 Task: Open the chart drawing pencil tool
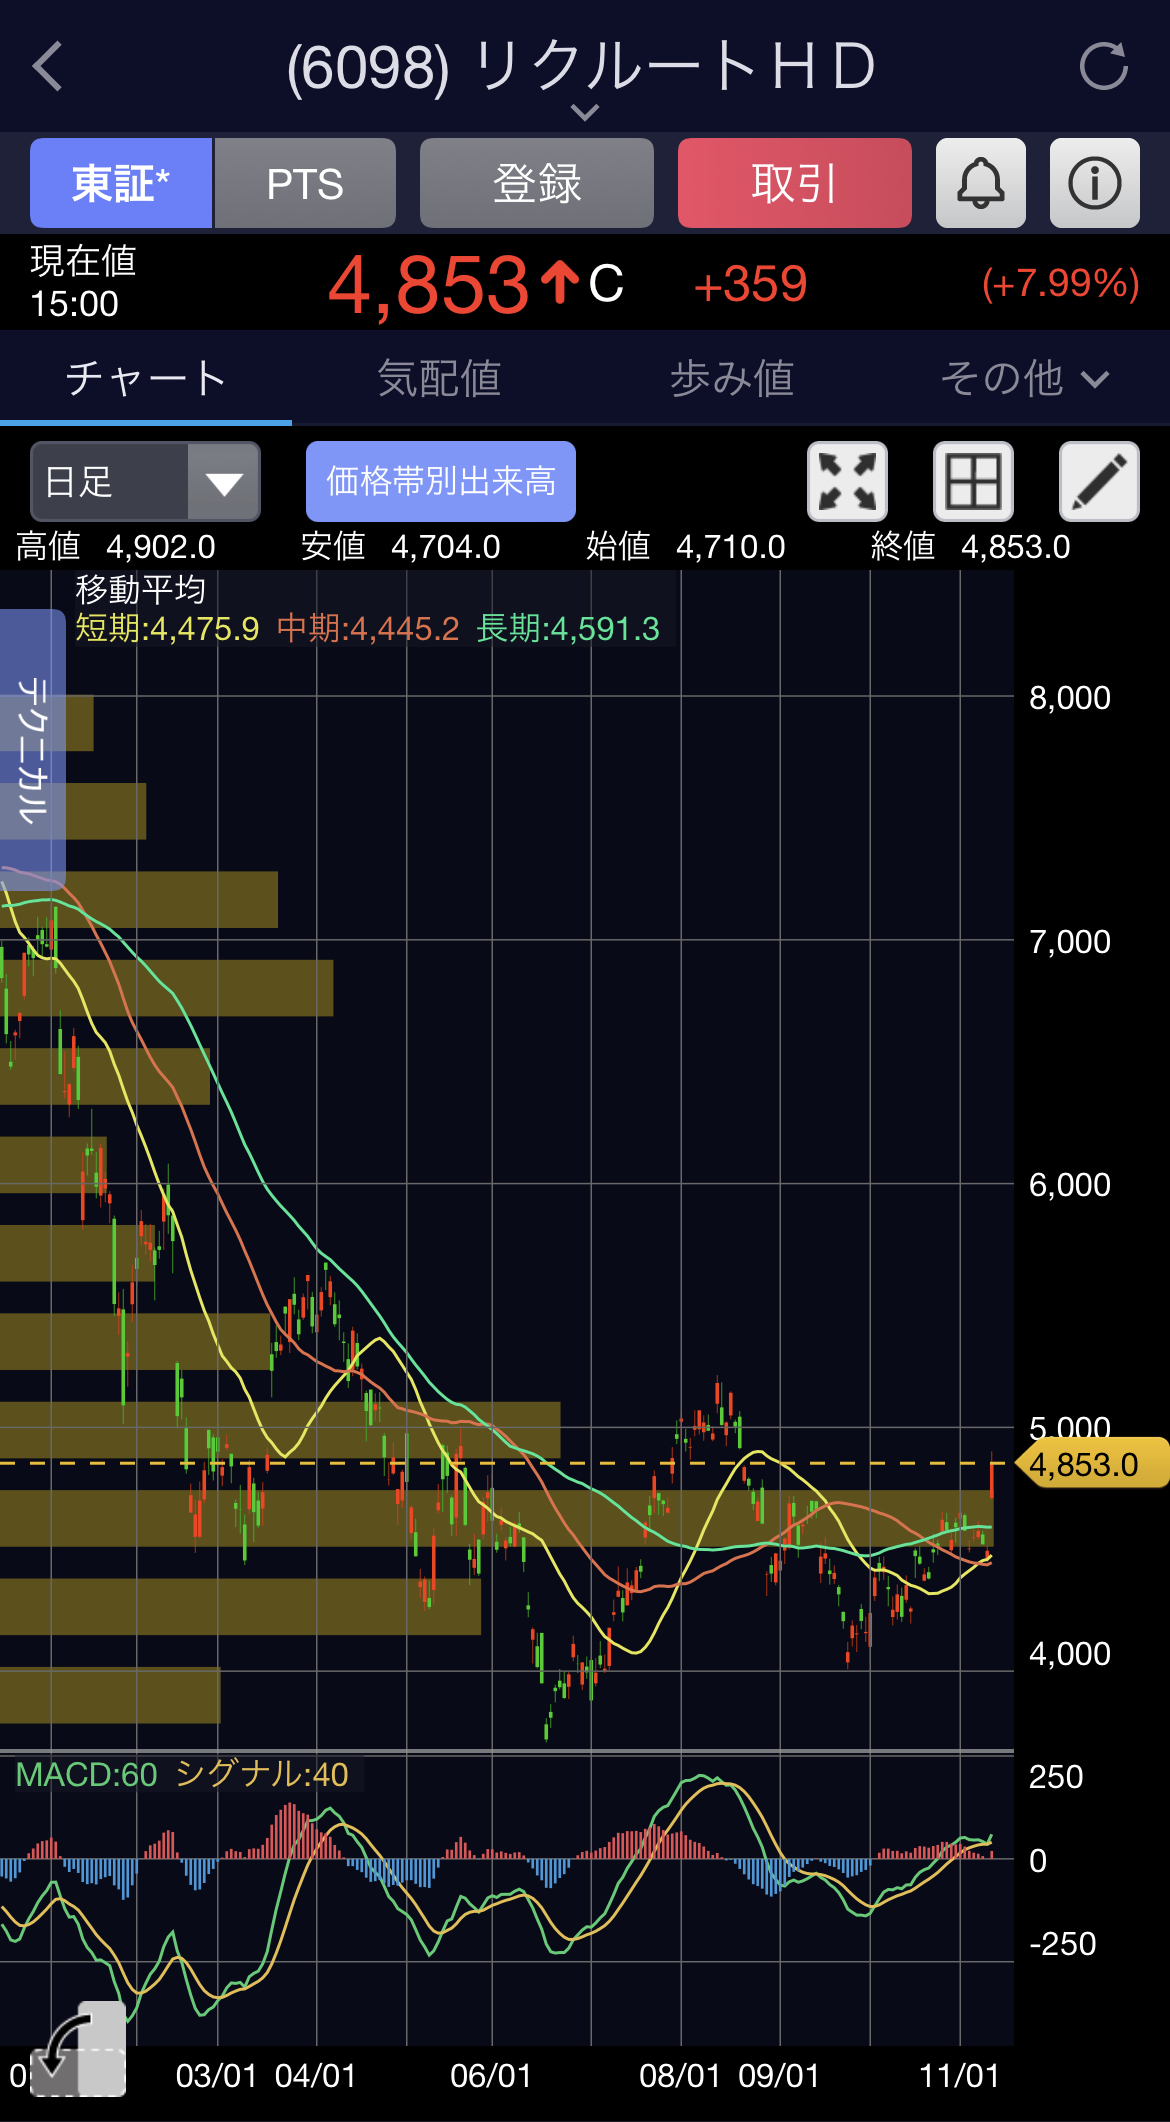coord(1099,481)
